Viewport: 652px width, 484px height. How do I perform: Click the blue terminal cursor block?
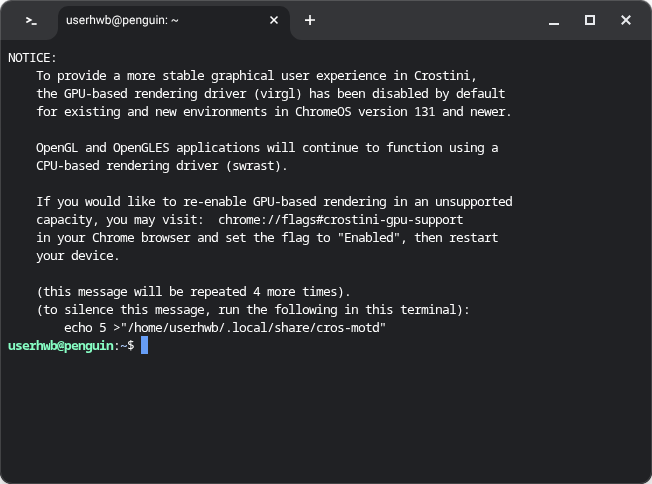coord(144,345)
